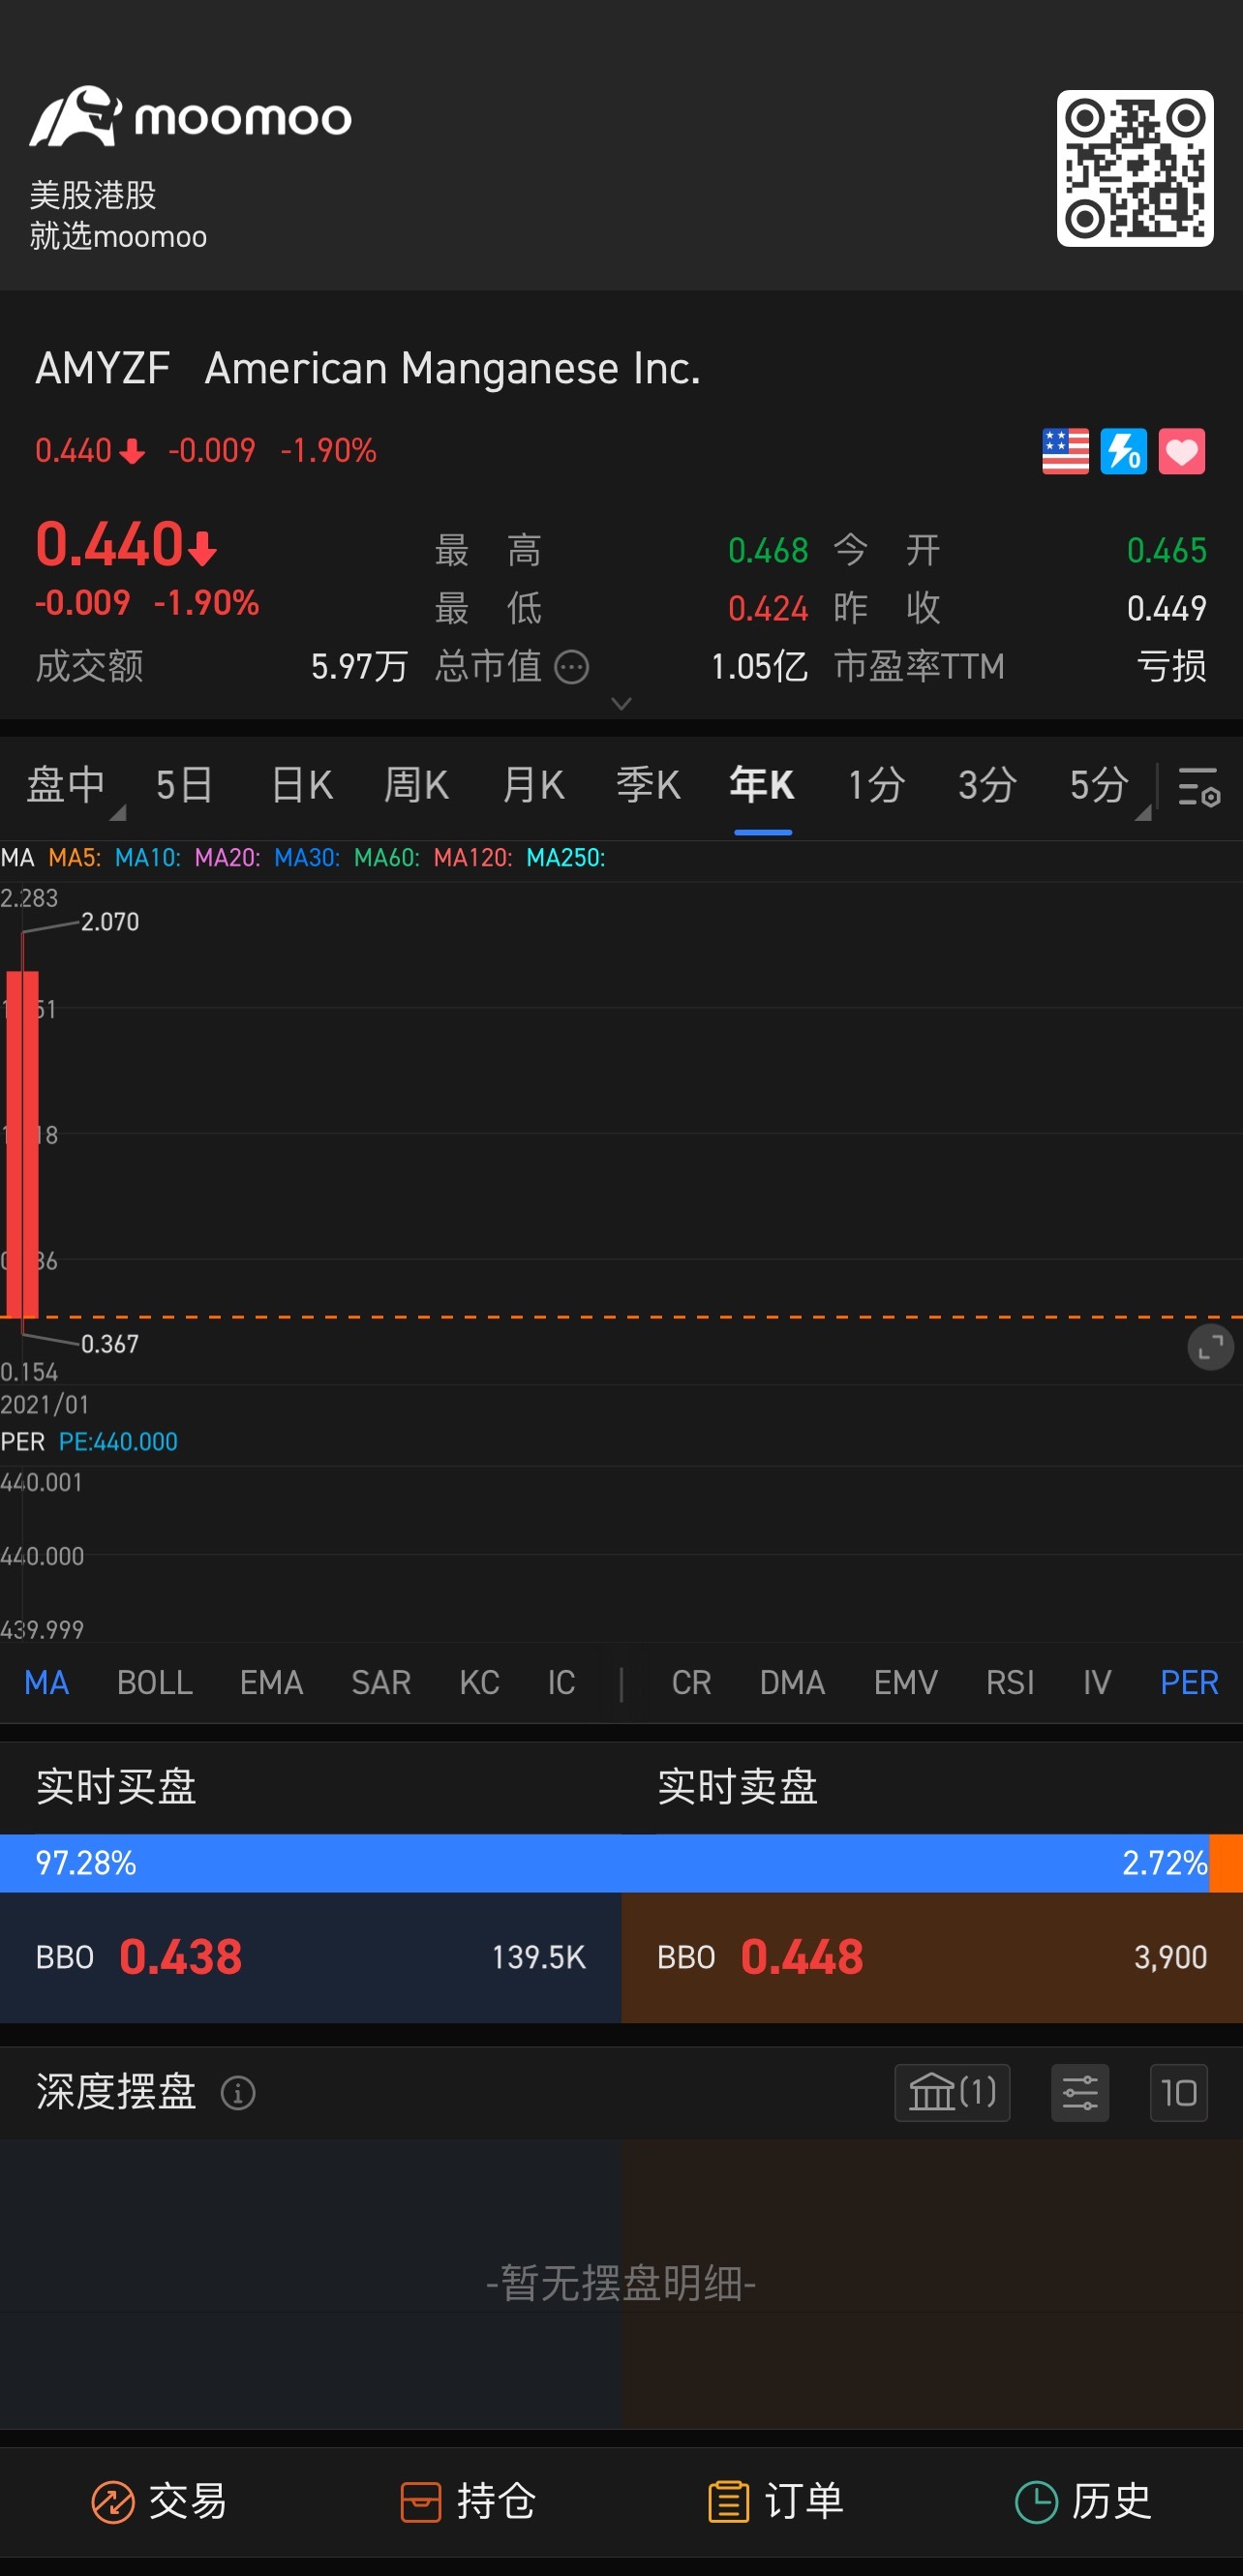Select the SAR indicator
The width and height of the screenshot is (1243, 2576).
[x=381, y=1683]
